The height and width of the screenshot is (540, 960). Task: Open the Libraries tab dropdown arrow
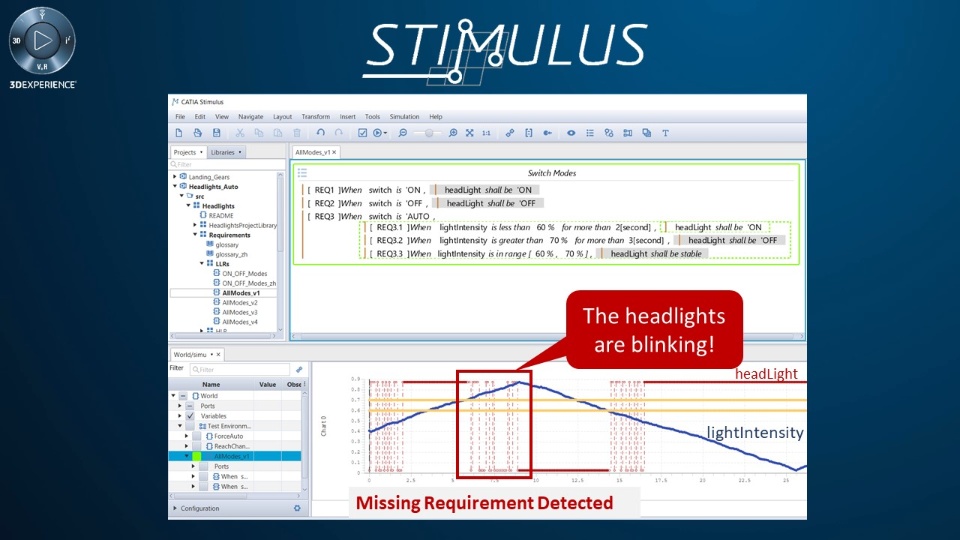[x=240, y=152]
